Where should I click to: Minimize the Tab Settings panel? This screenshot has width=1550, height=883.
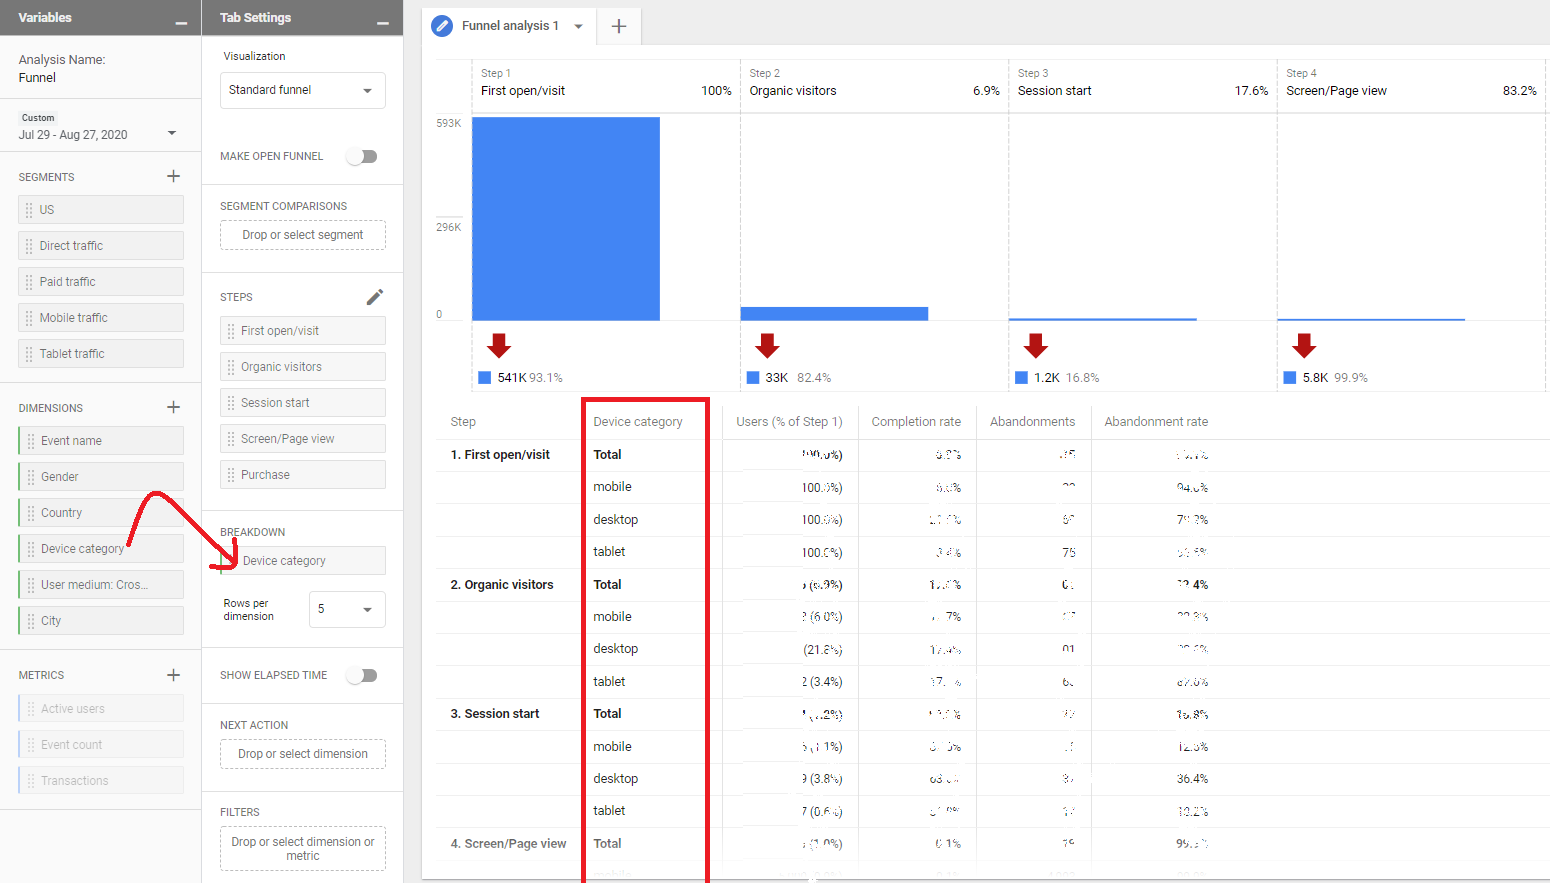coord(383,20)
